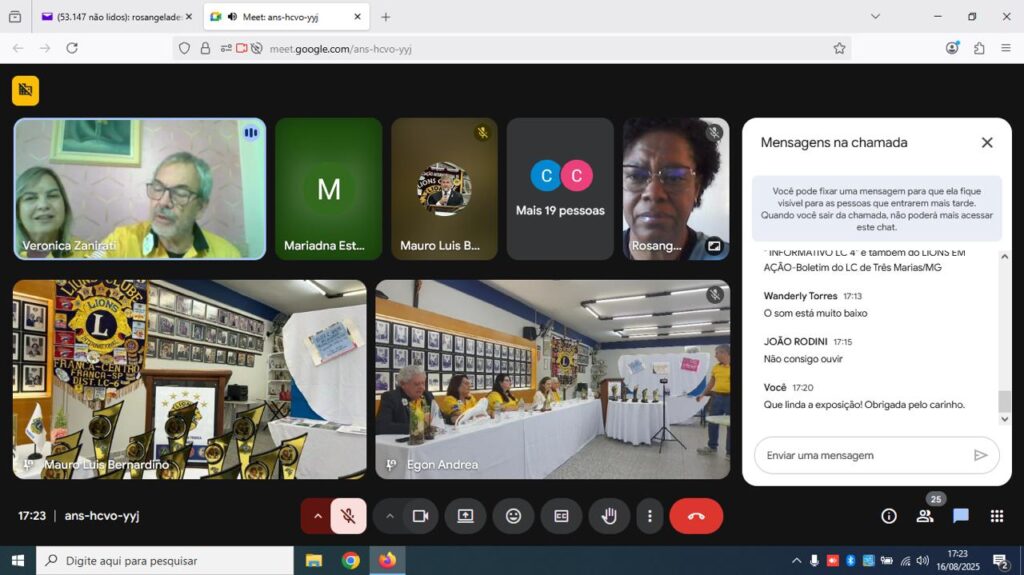This screenshot has width=1024, height=575.
Task: Open a new browser tab
Action: pyautogui.click(x=386, y=17)
